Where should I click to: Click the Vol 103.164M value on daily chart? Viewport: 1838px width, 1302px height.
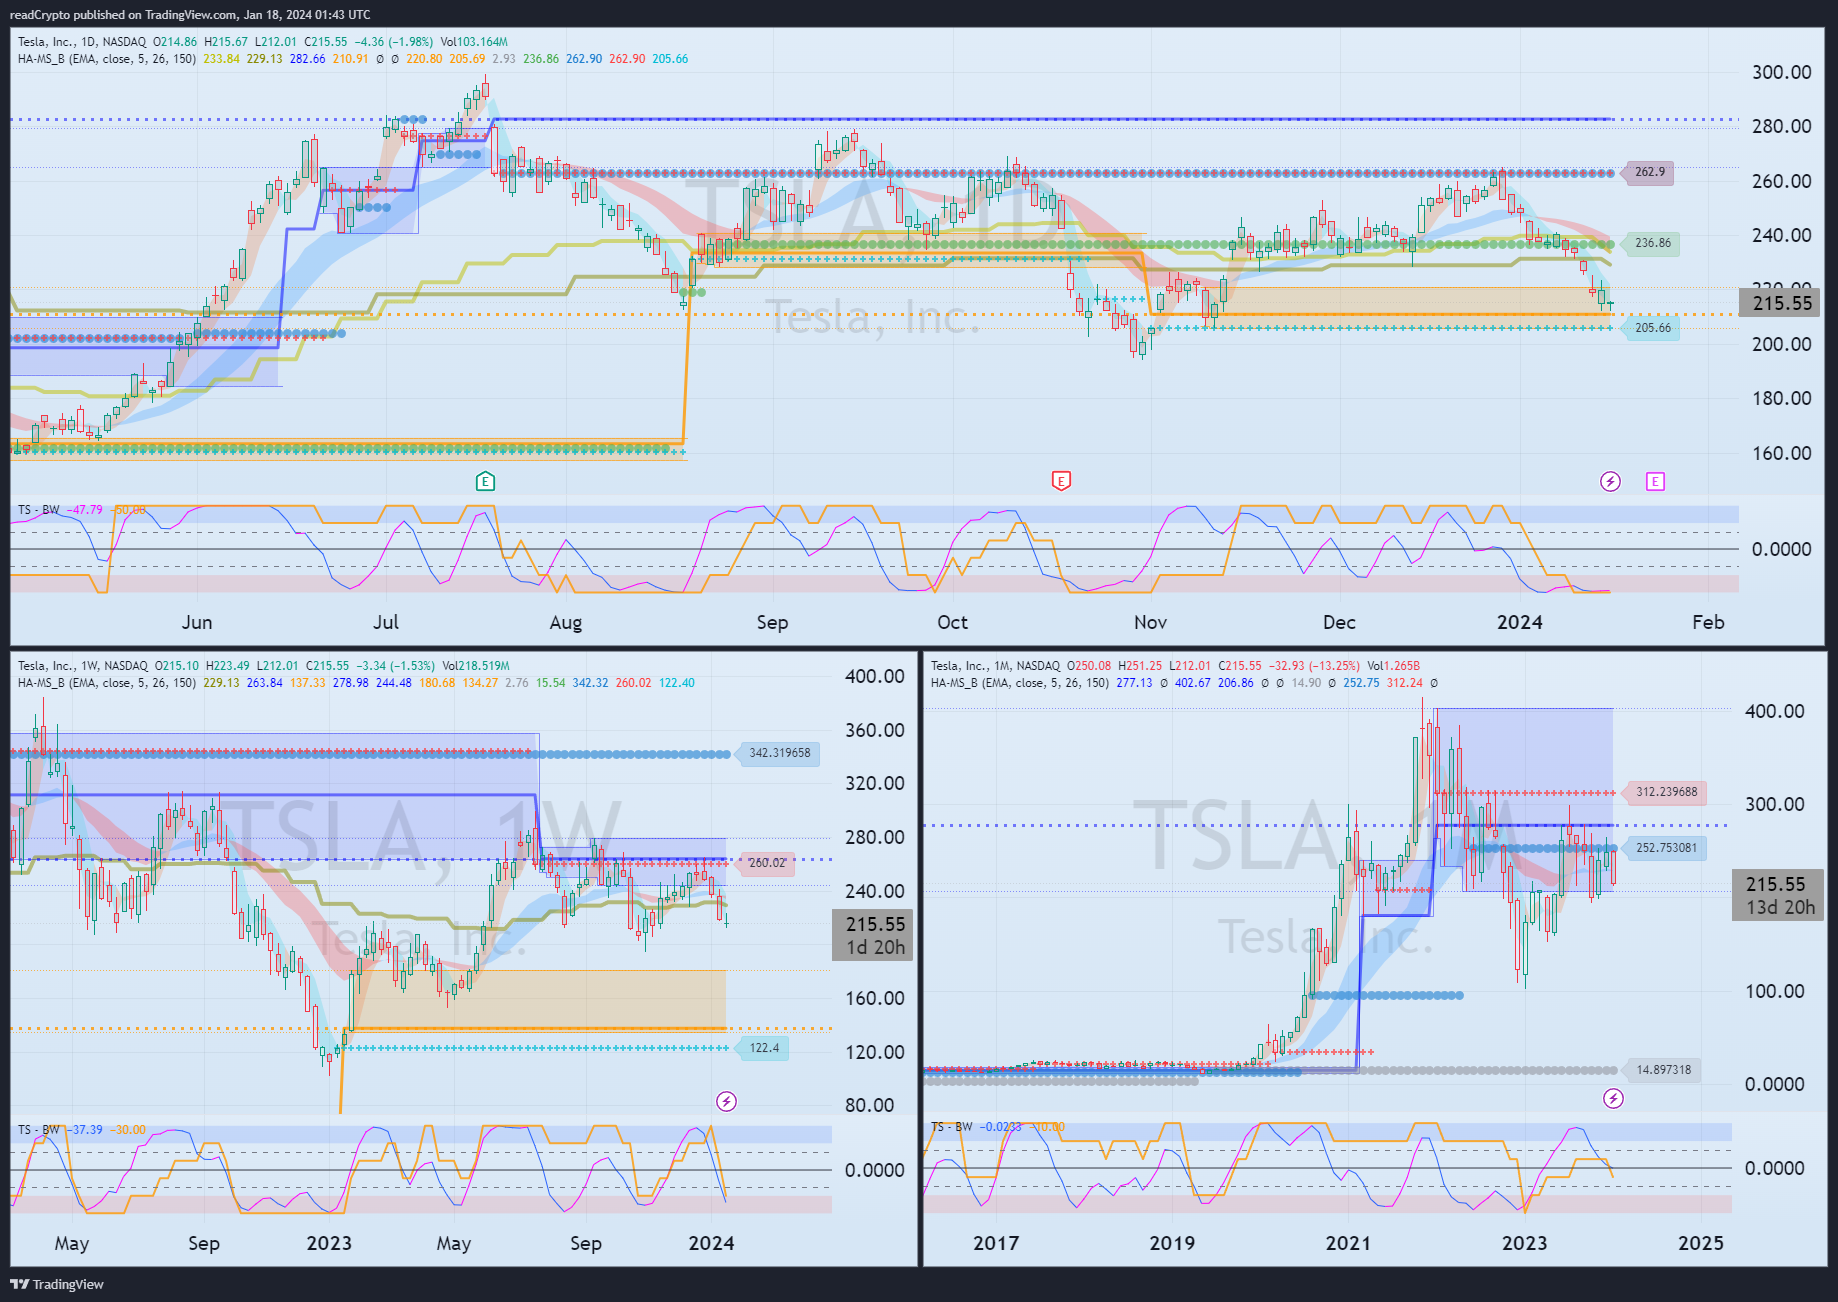click(474, 42)
